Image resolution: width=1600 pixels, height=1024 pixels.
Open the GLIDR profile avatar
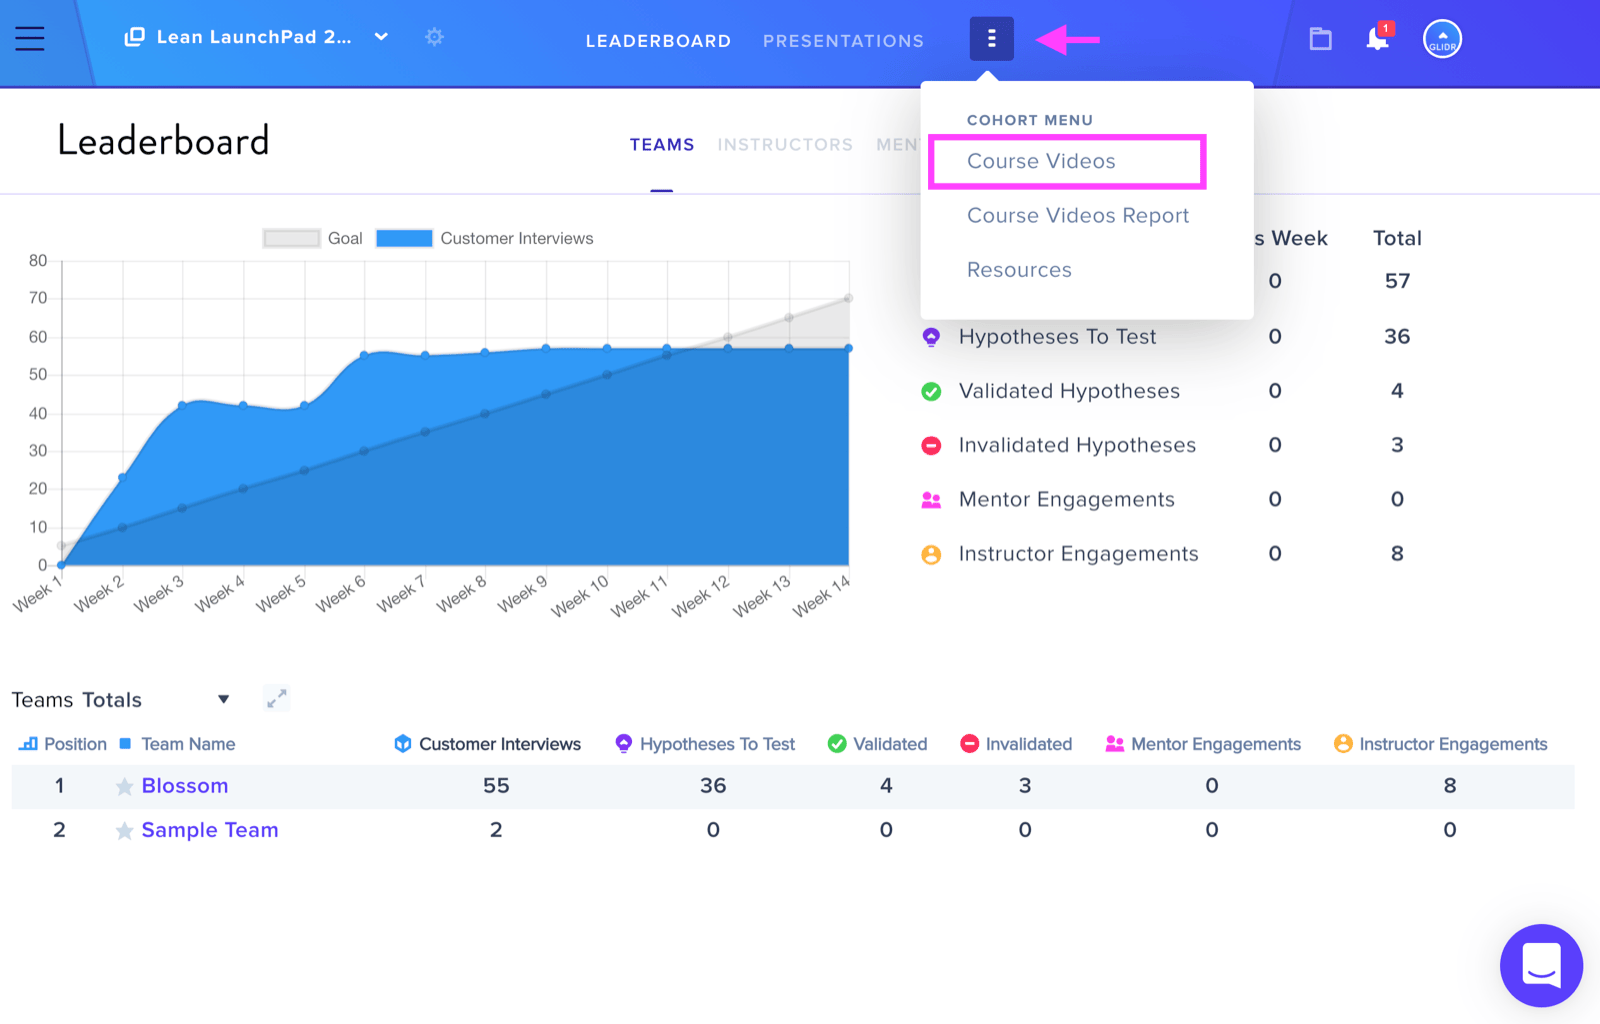tap(1442, 39)
